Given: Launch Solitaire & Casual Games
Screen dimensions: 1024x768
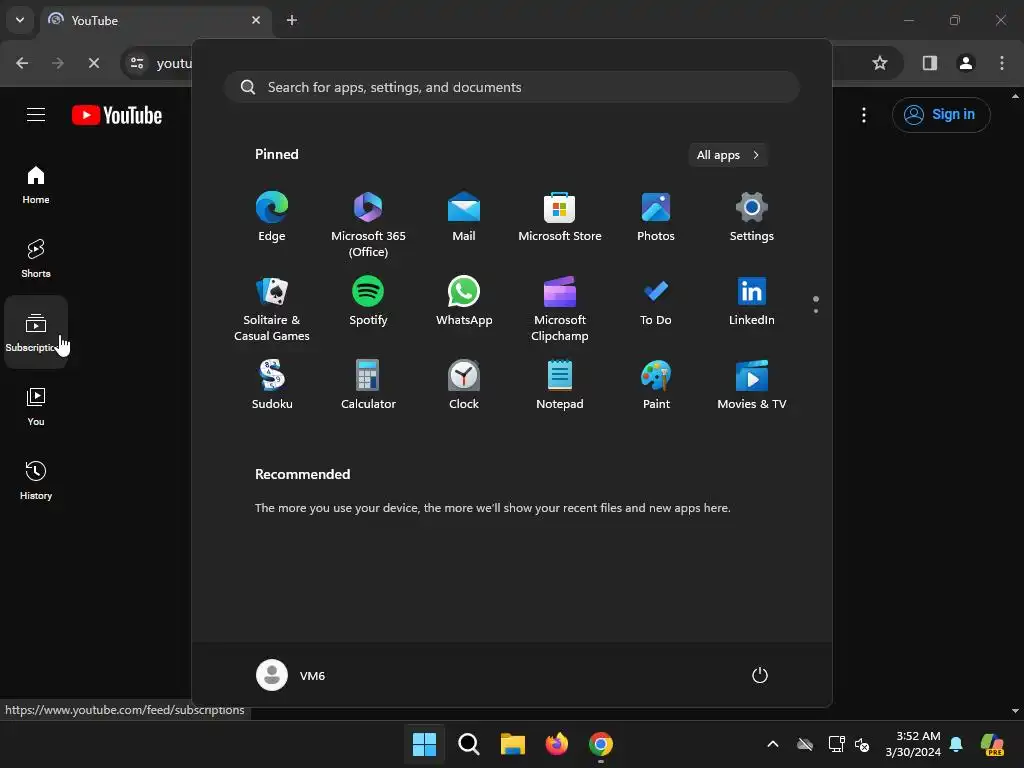Looking at the screenshot, I should 272,308.
